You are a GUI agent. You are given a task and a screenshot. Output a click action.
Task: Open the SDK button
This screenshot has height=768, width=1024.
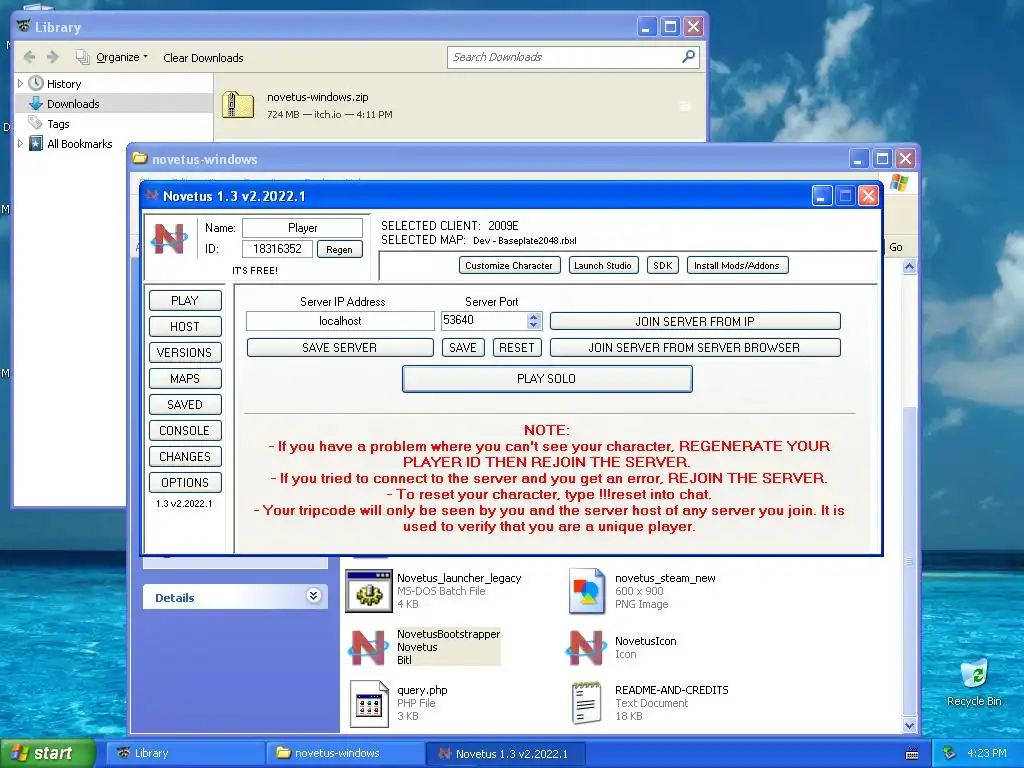[663, 265]
